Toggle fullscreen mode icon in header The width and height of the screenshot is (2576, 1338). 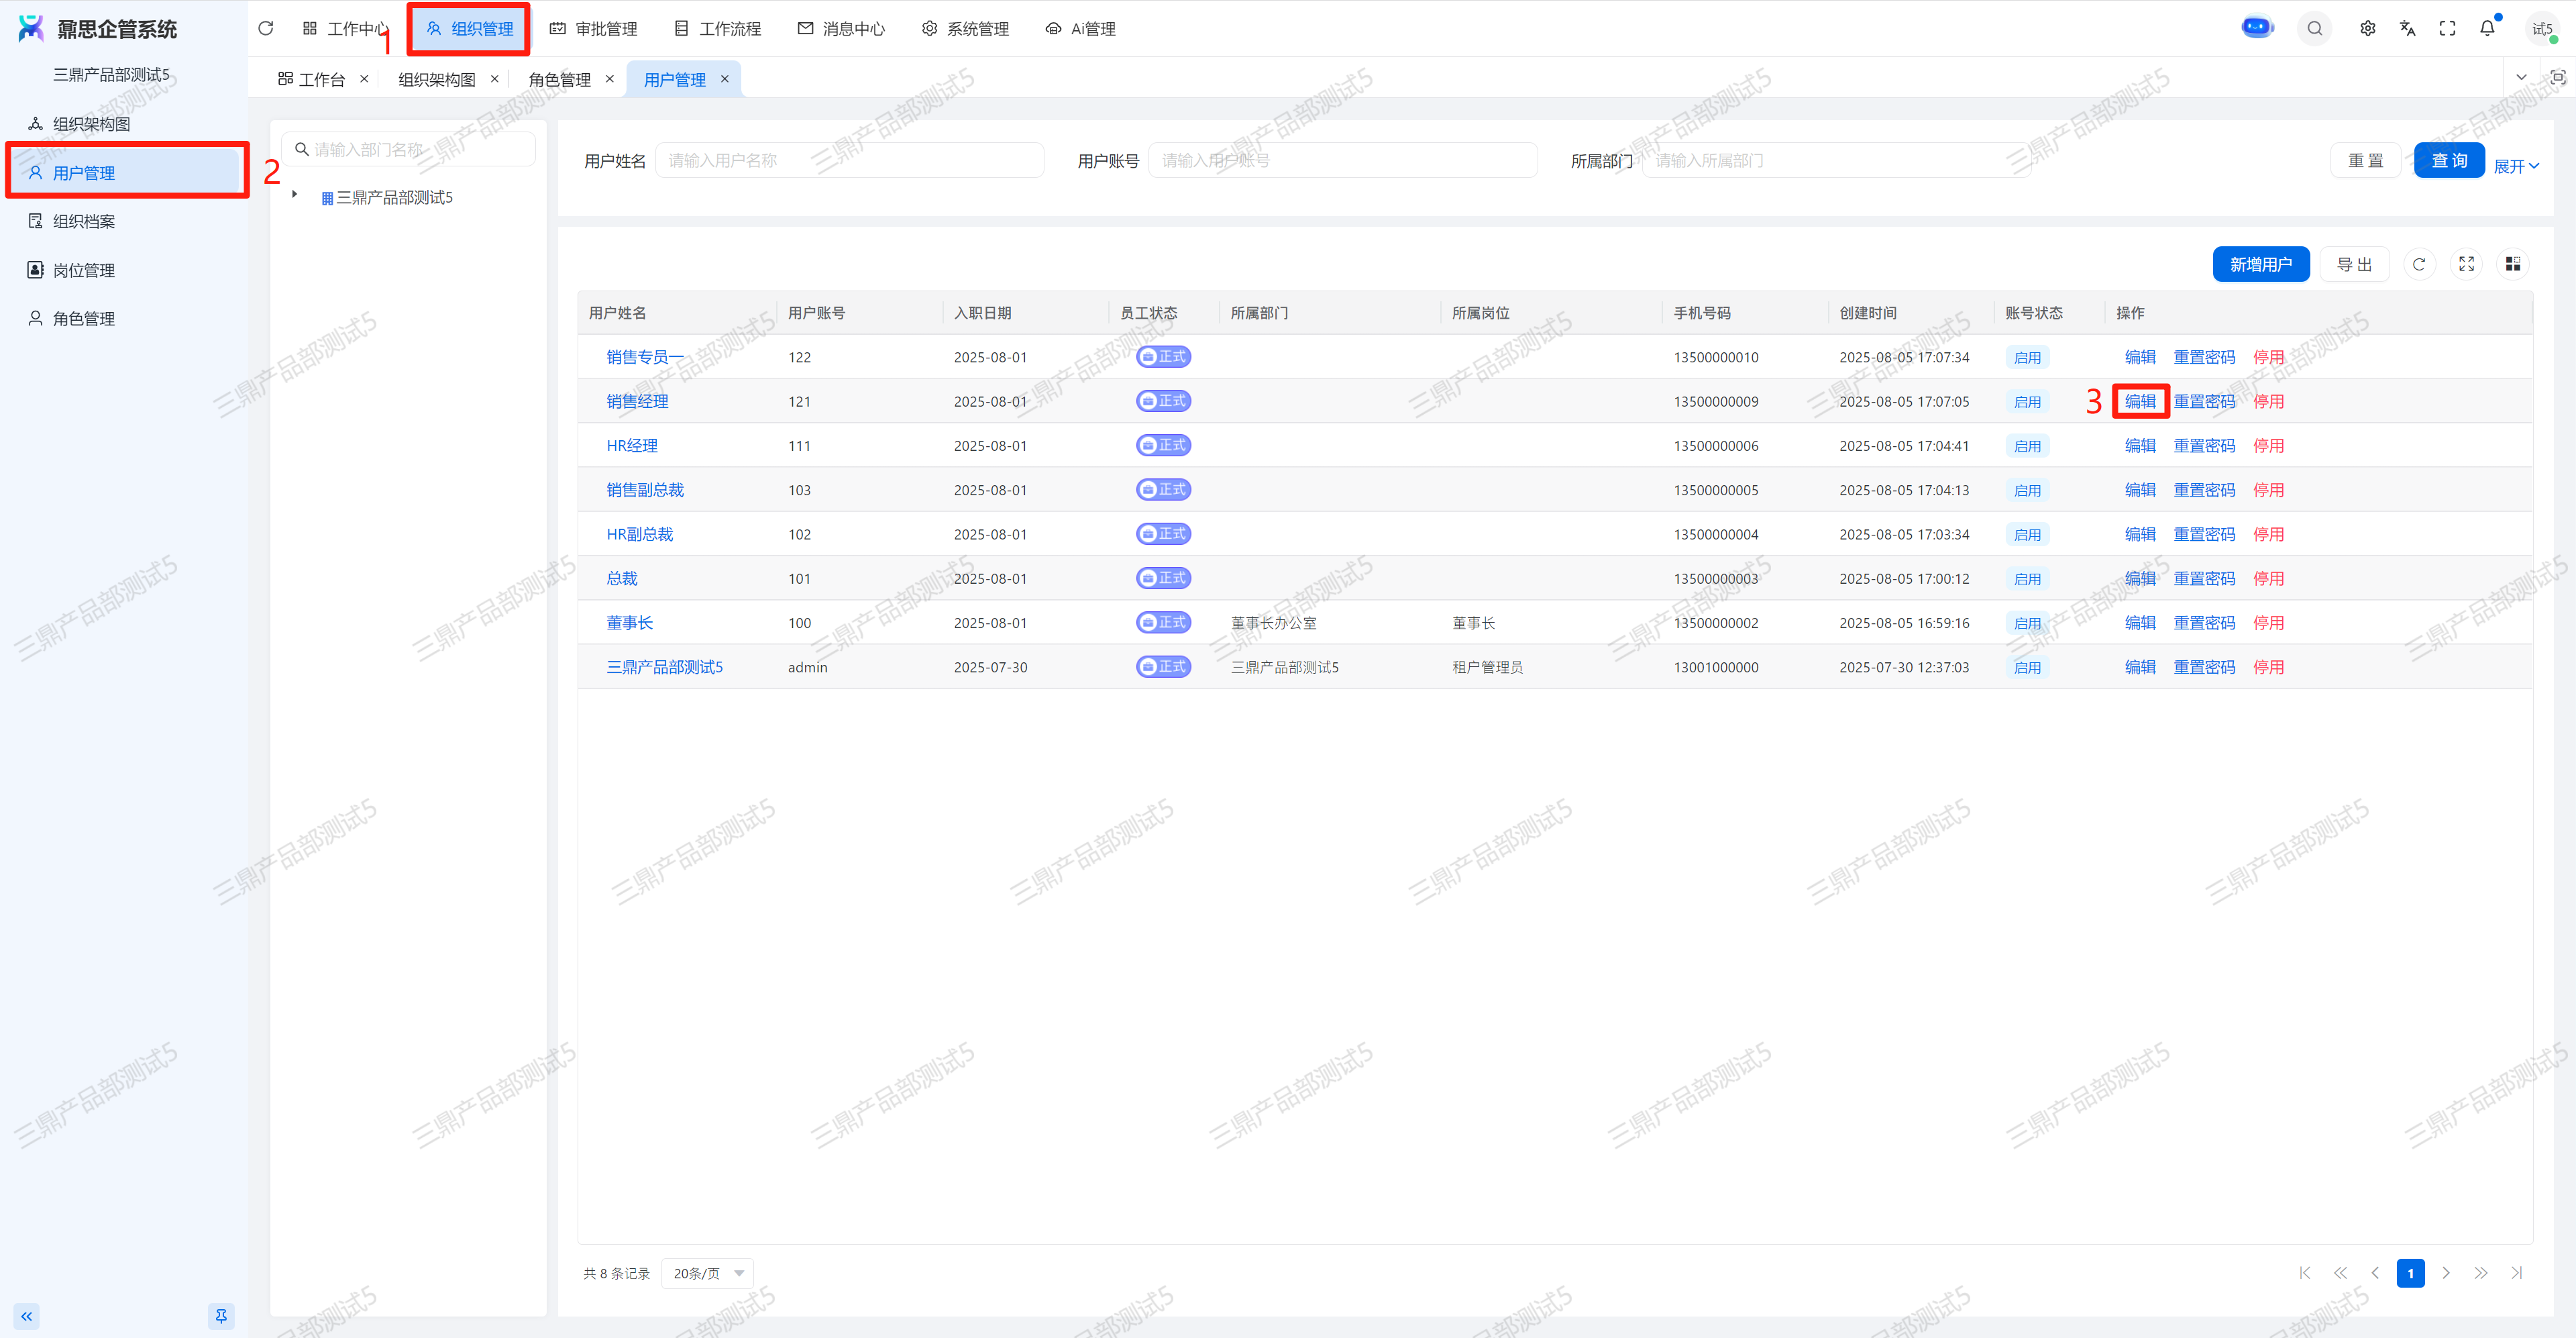2447,28
